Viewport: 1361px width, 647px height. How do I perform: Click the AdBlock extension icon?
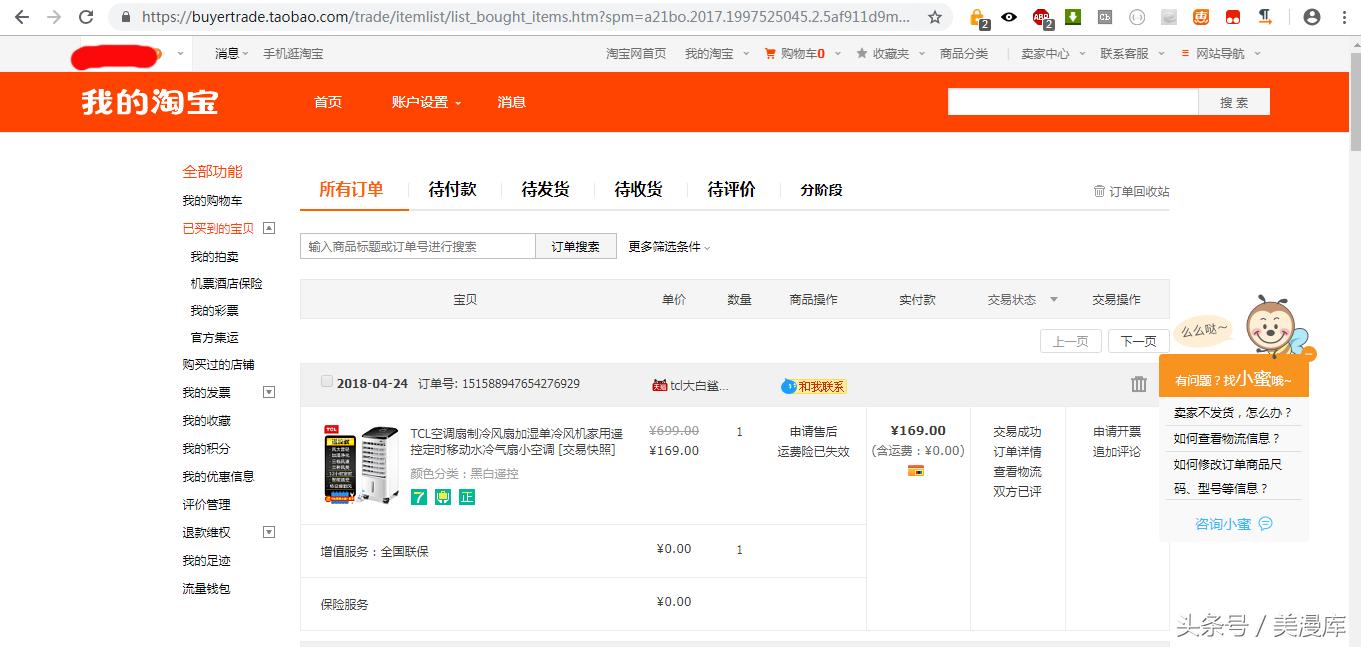coord(1040,18)
